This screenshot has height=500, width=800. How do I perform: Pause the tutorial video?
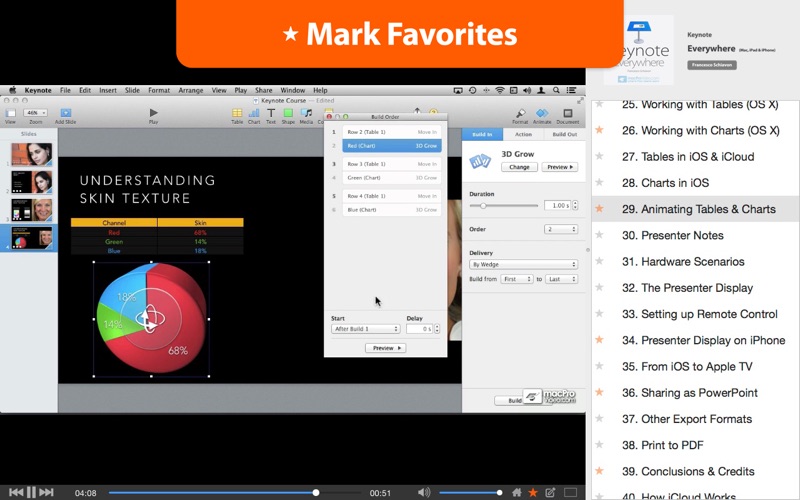click(31, 492)
